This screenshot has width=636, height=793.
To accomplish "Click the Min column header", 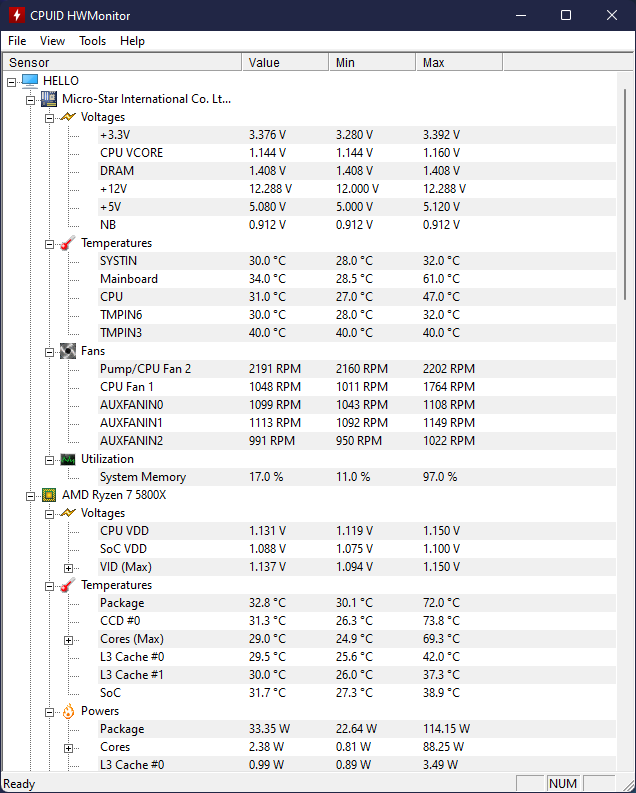I will [372, 63].
